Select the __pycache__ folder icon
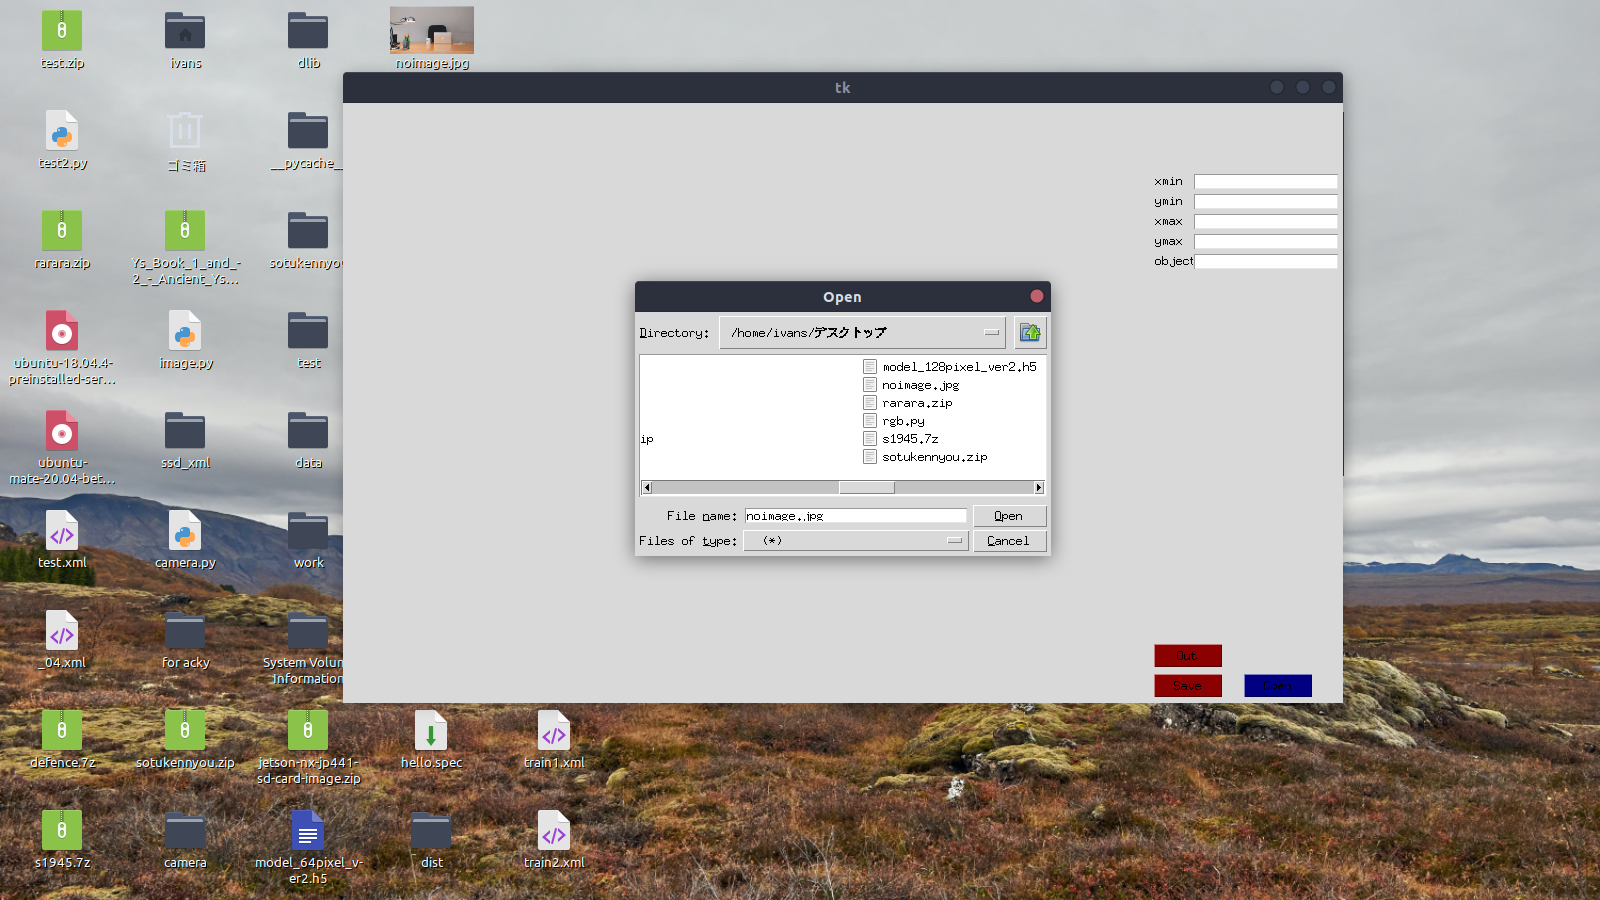Image resolution: width=1600 pixels, height=900 pixels. click(308, 131)
